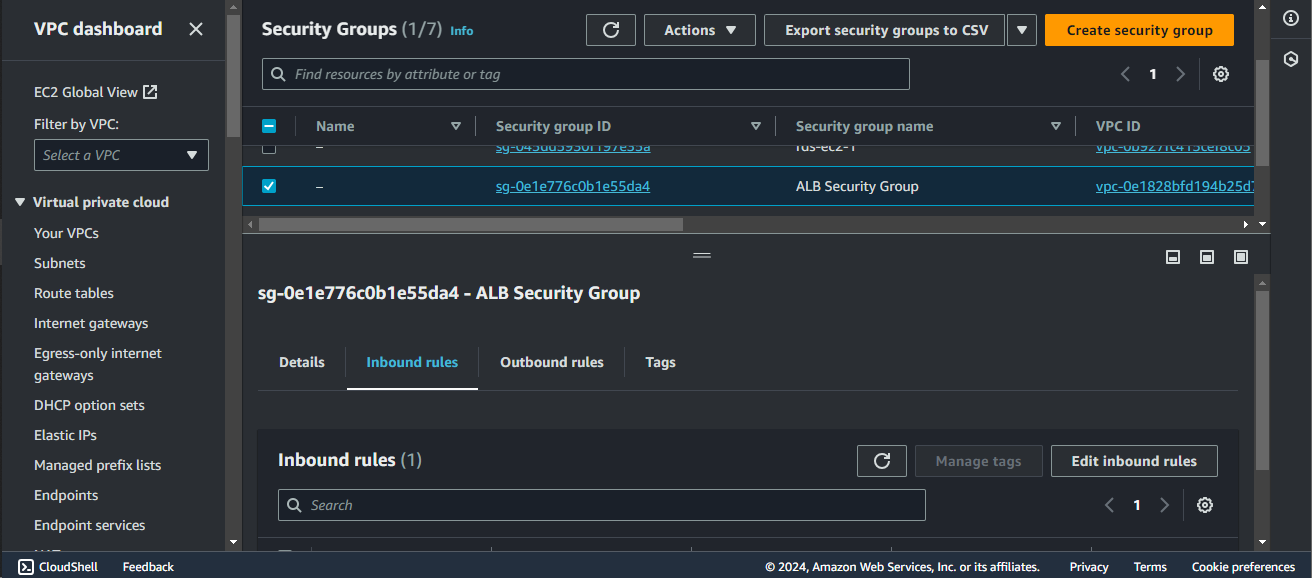
Task: Refresh the Security Groups list
Action: point(611,30)
